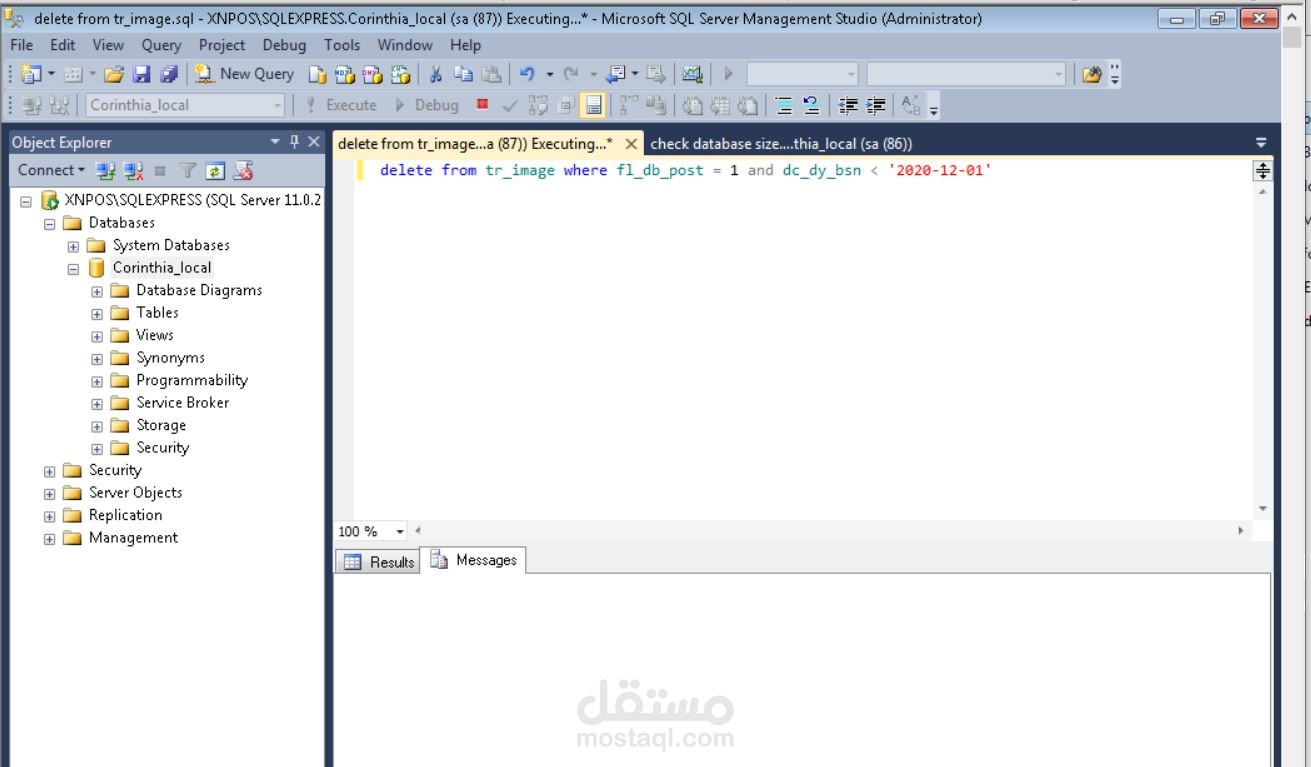The image size is (1311, 767).
Task: Click the Stop Activity icon in Object Explorer
Action: (x=160, y=171)
